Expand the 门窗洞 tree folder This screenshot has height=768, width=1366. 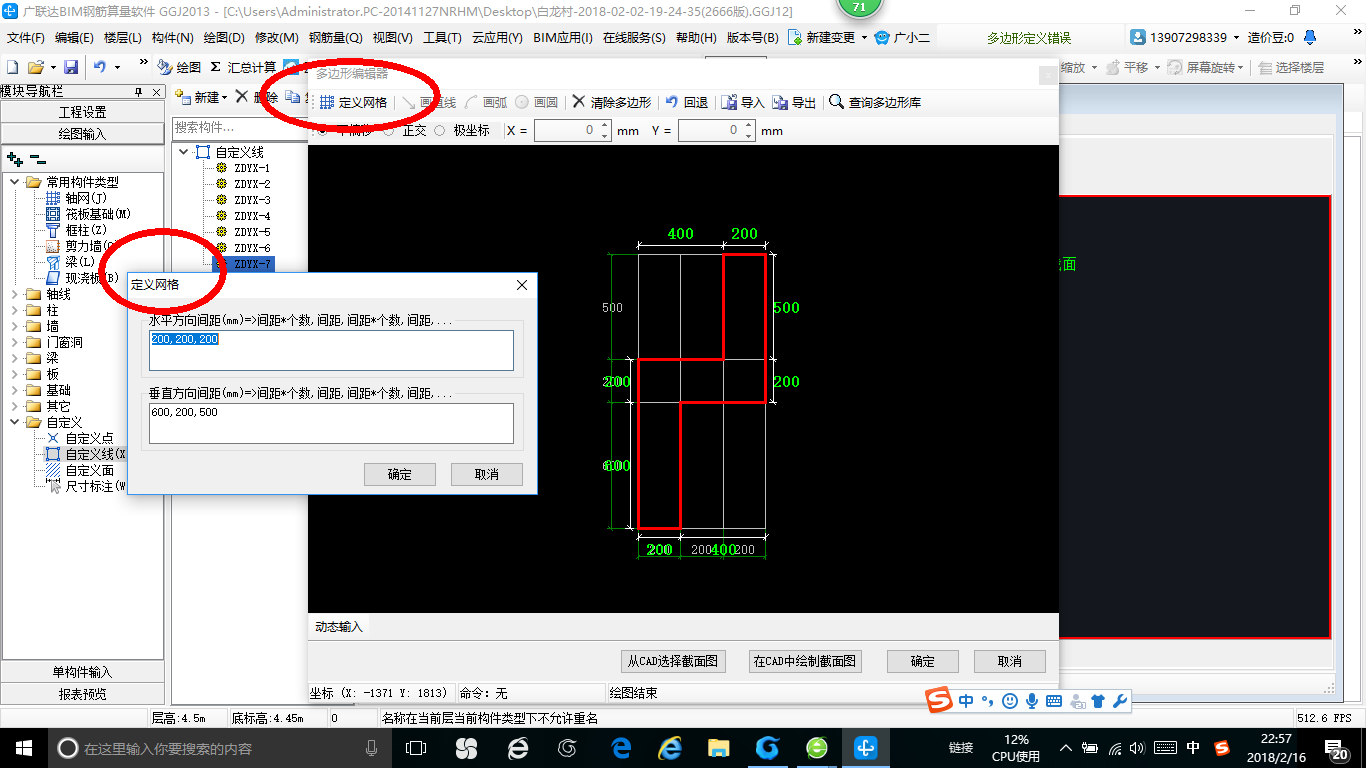pyautogui.click(x=15, y=342)
